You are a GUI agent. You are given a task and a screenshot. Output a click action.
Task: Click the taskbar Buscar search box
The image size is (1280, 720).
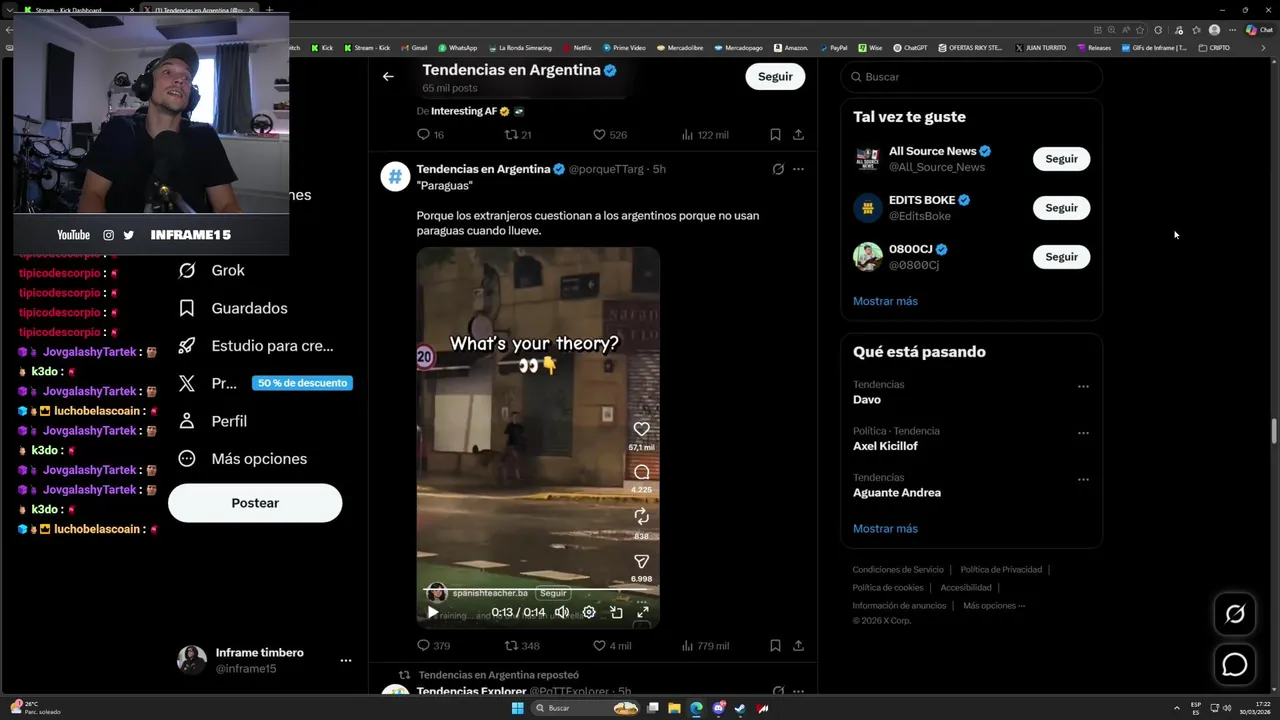click(586, 708)
